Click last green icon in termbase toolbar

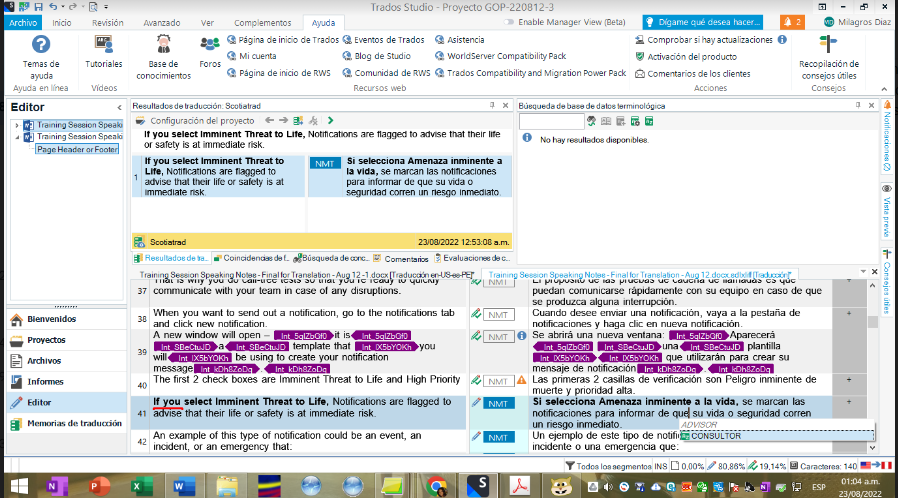point(649,121)
